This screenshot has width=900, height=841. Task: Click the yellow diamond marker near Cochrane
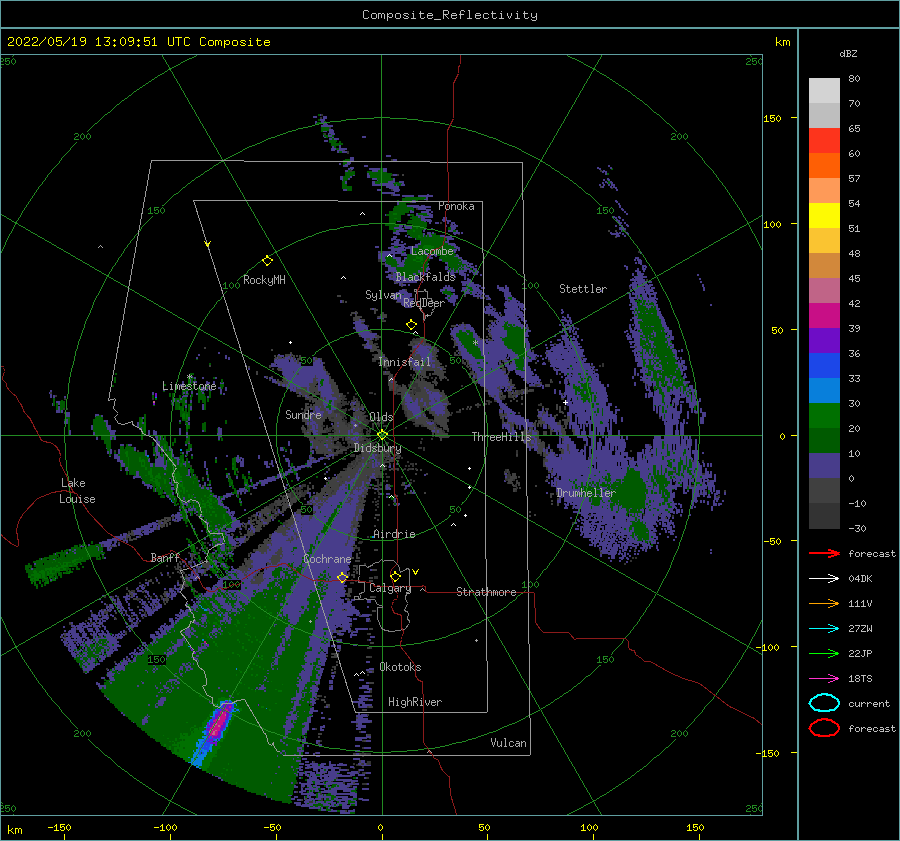(x=342, y=577)
